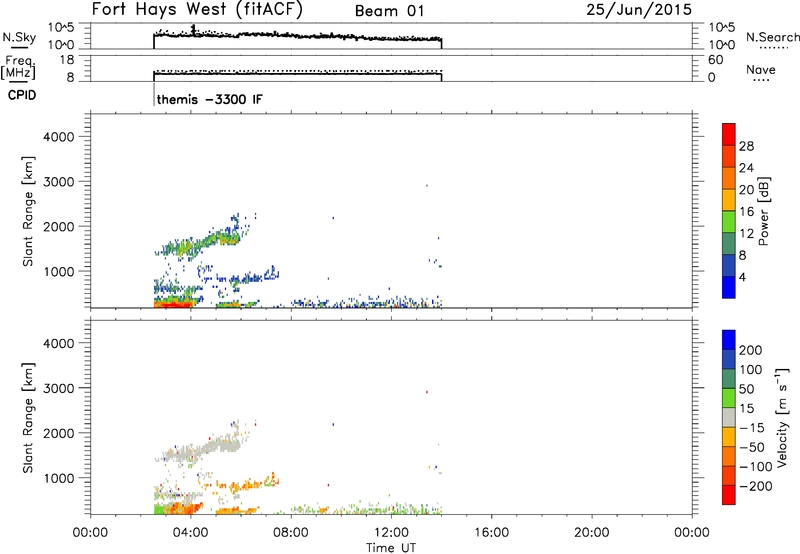The image size is (800, 554).
Task: Click the 'Power [dB]' colorbar label
Action: (x=763, y=211)
